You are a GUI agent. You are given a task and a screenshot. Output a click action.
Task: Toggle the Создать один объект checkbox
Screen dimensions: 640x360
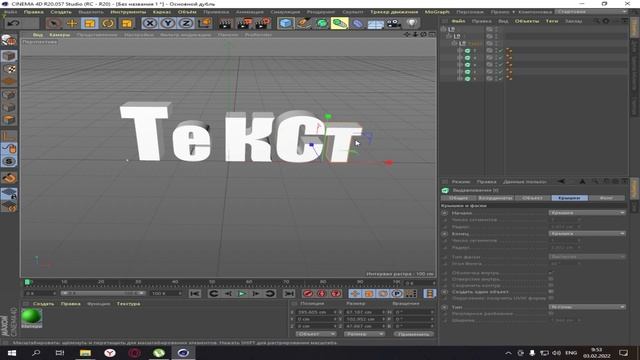pos(551,292)
